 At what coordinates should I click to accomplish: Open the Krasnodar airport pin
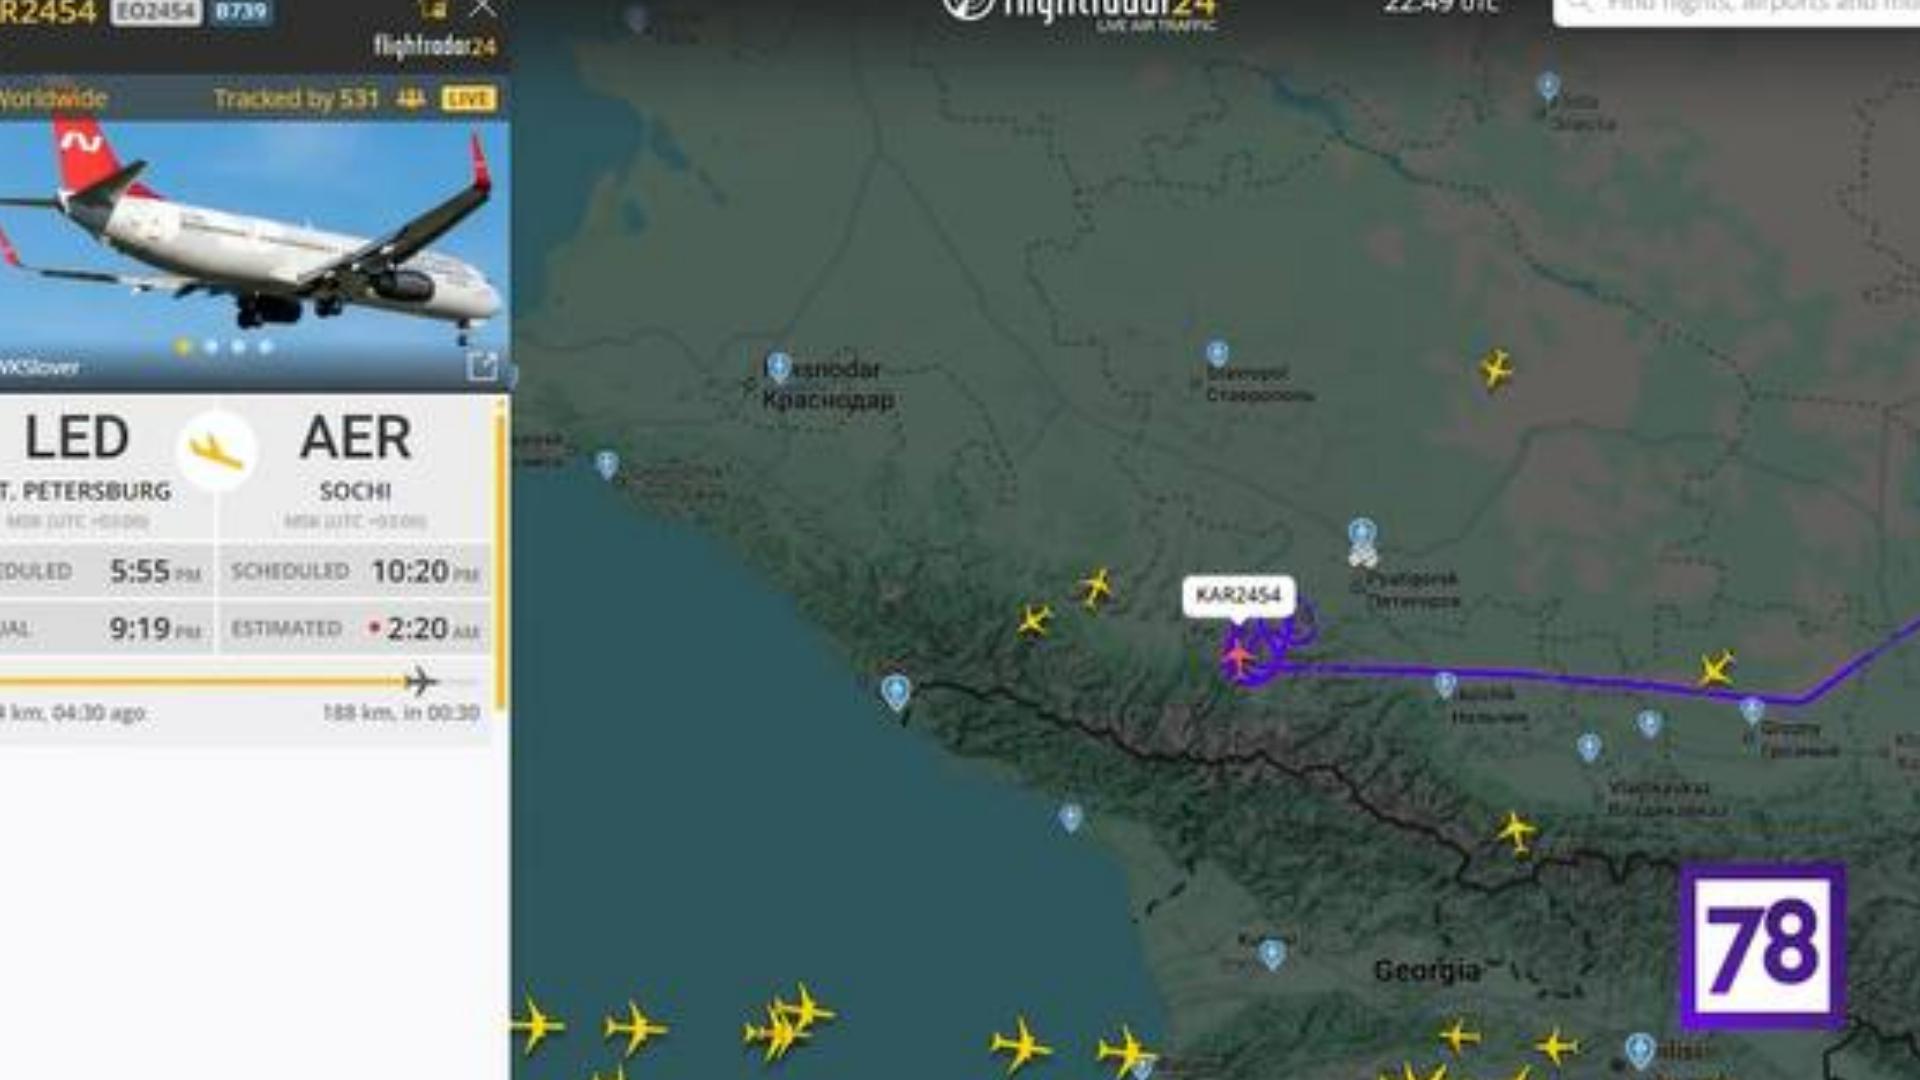[x=778, y=367]
